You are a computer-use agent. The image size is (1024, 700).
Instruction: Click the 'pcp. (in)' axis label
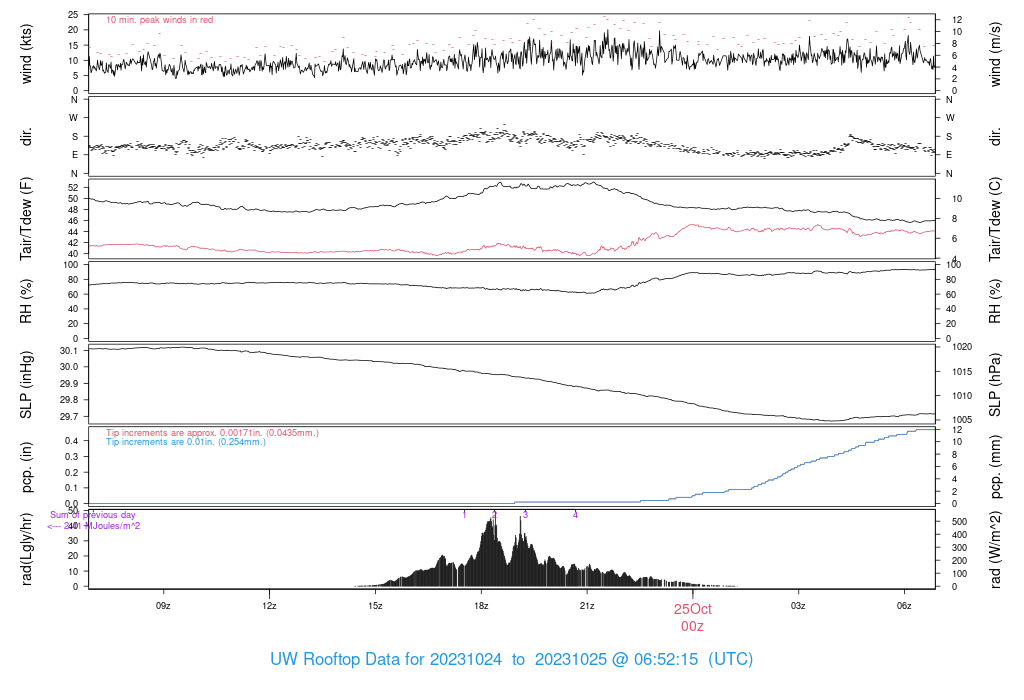coord(26,467)
